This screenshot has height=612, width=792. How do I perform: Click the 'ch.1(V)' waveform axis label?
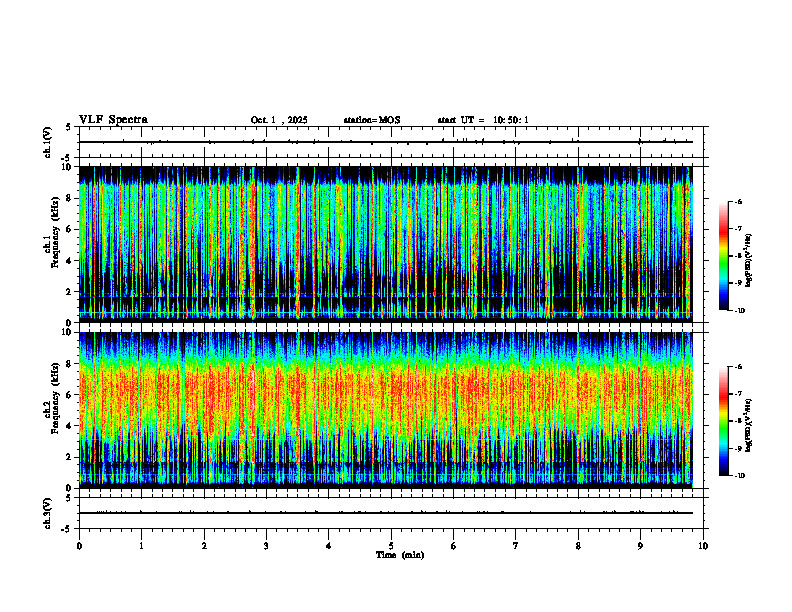[x=47, y=142]
